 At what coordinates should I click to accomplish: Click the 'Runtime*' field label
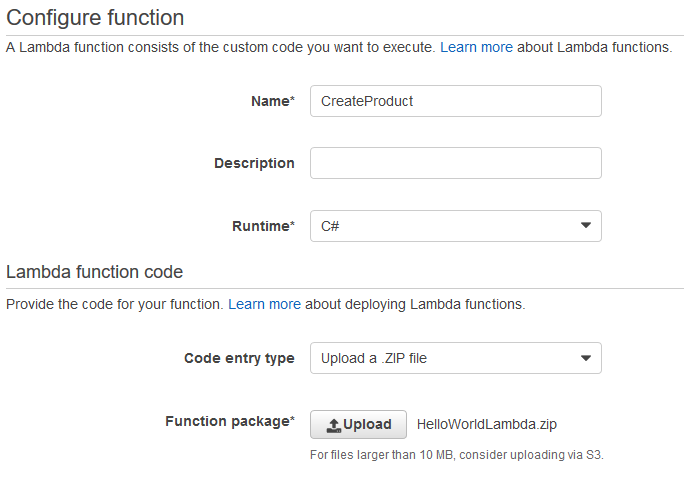[x=263, y=226]
